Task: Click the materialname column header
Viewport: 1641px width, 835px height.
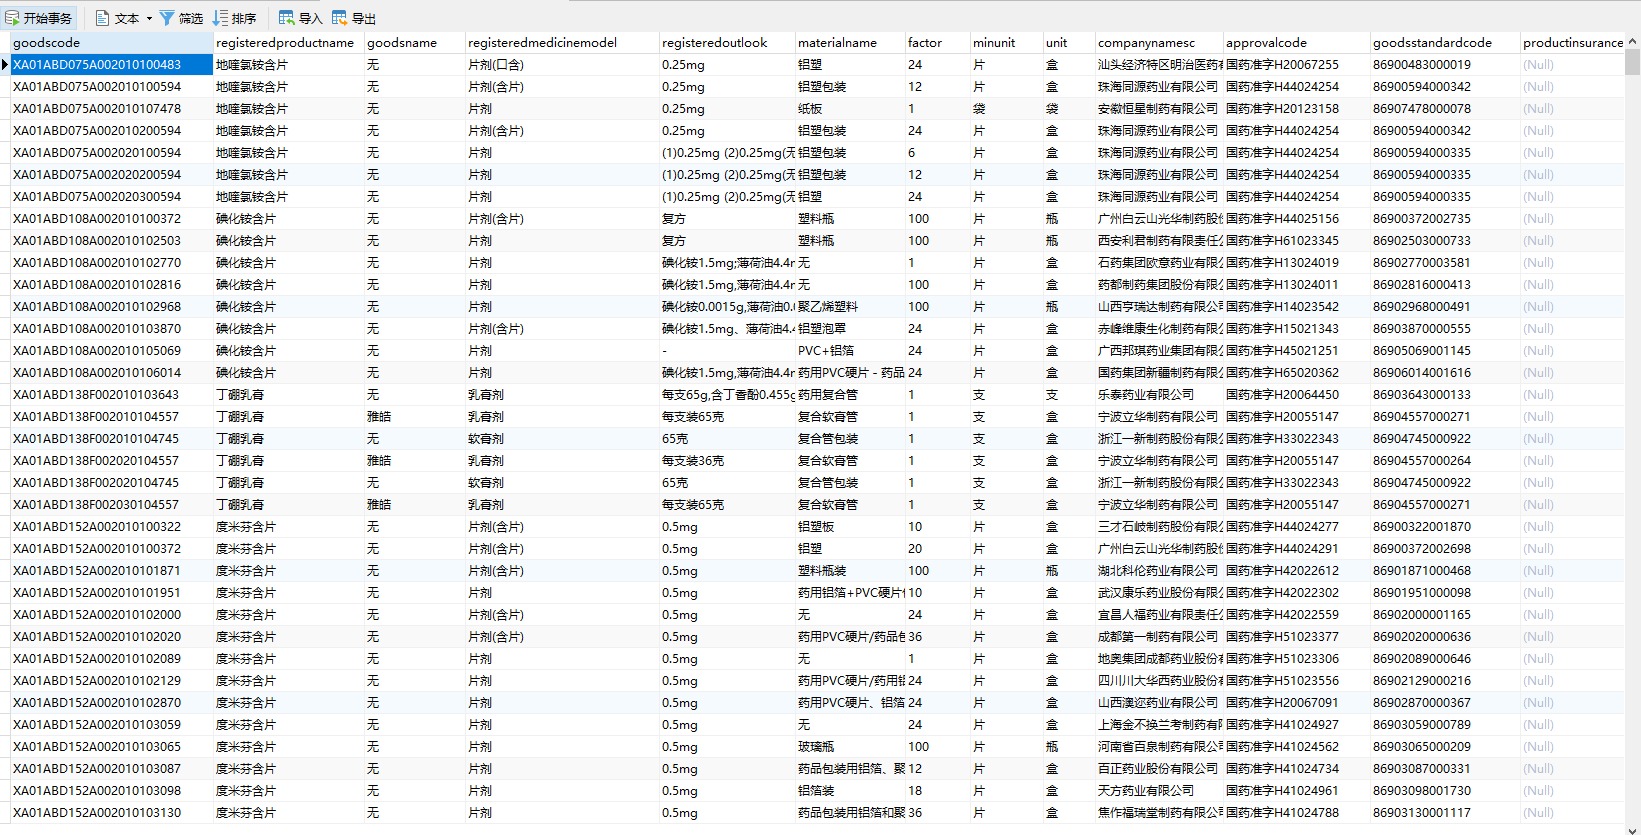Action: (x=850, y=43)
